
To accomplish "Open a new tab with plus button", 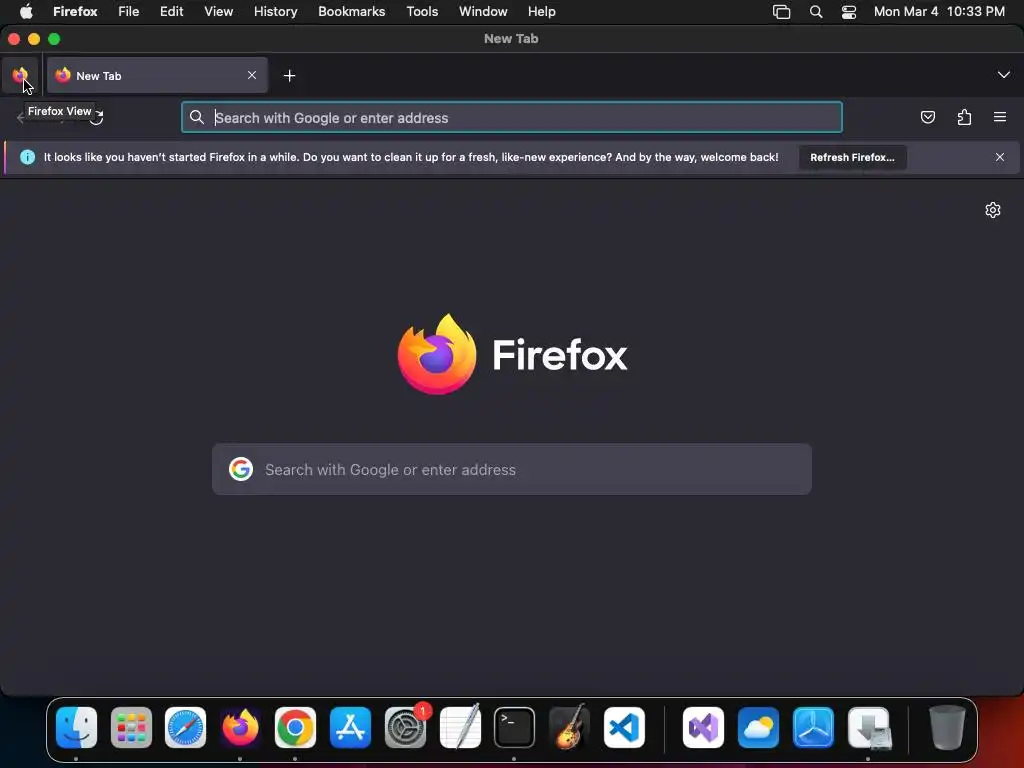I will [x=289, y=76].
